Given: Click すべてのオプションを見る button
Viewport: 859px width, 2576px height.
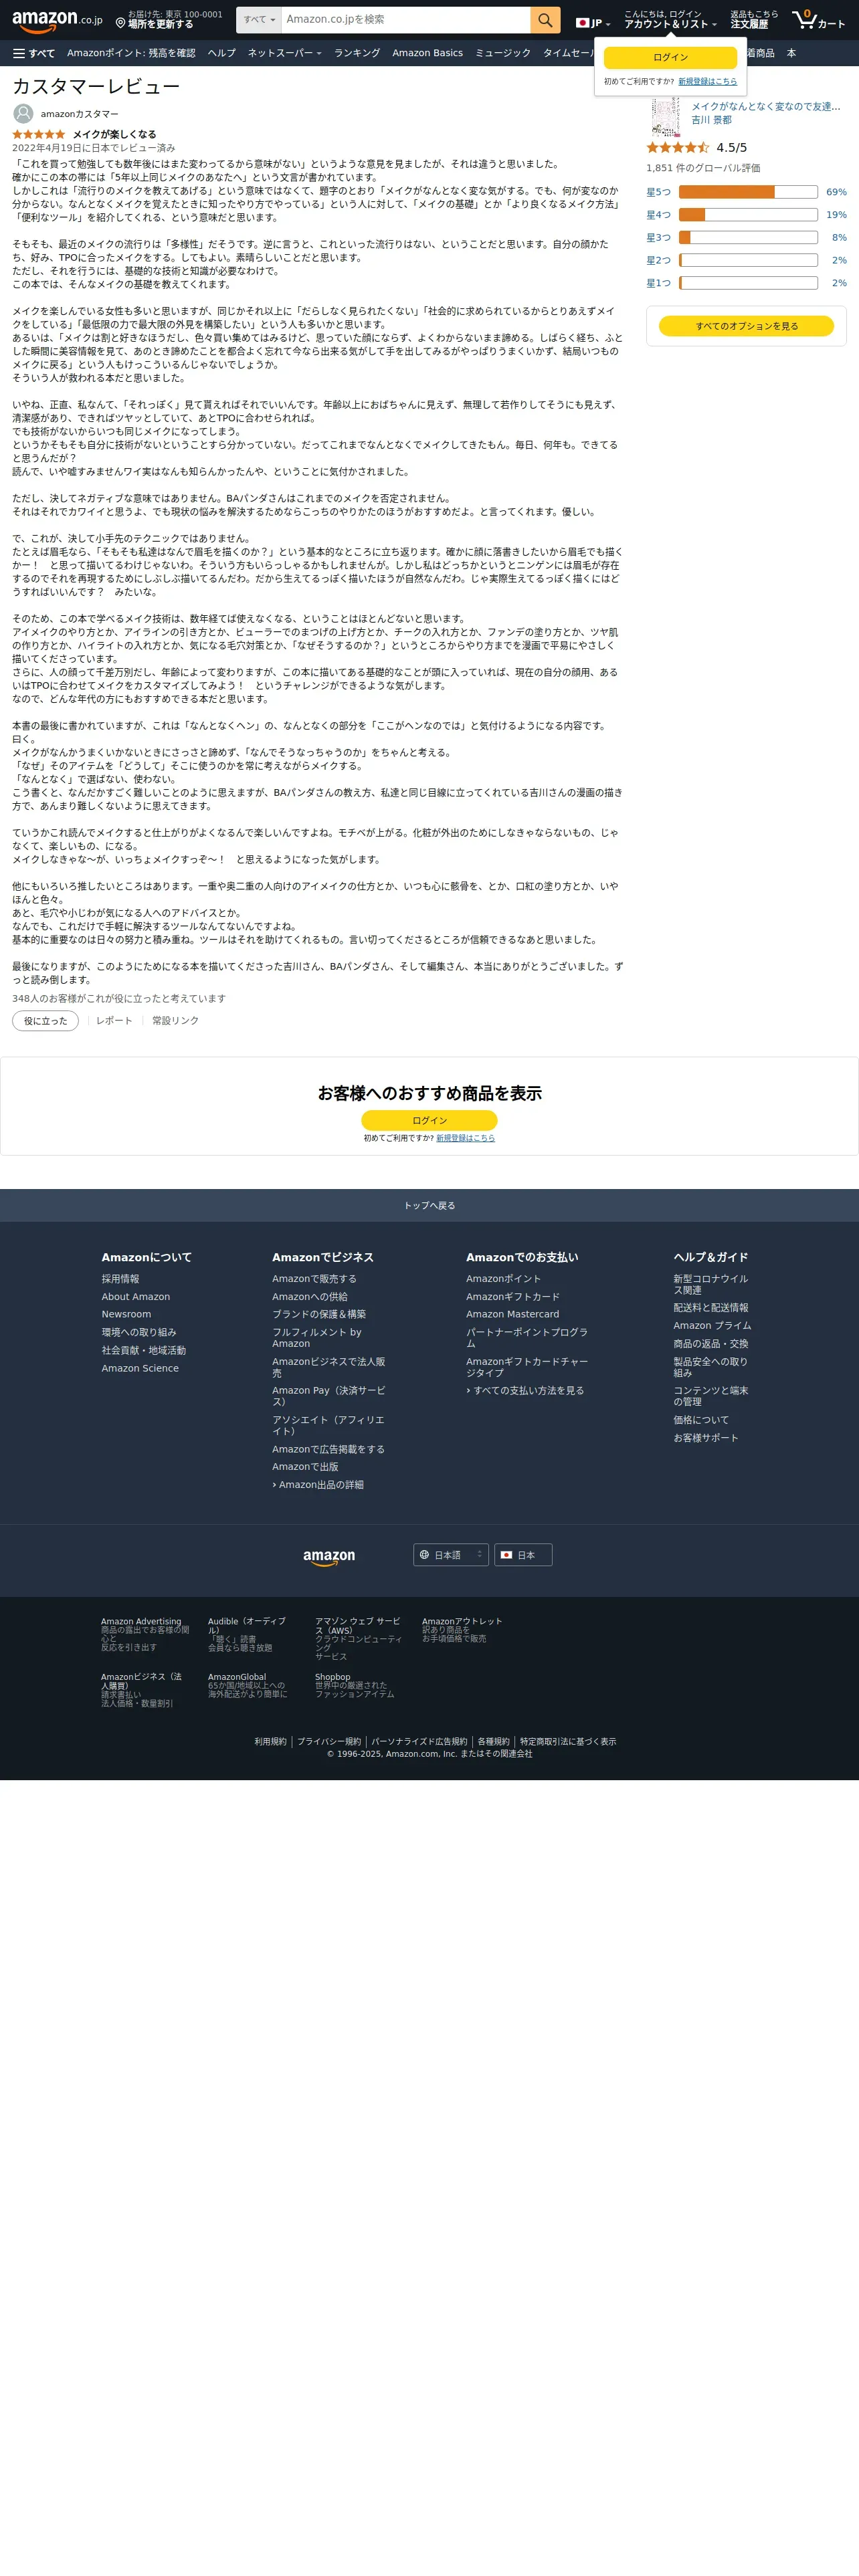Looking at the screenshot, I should click(746, 326).
